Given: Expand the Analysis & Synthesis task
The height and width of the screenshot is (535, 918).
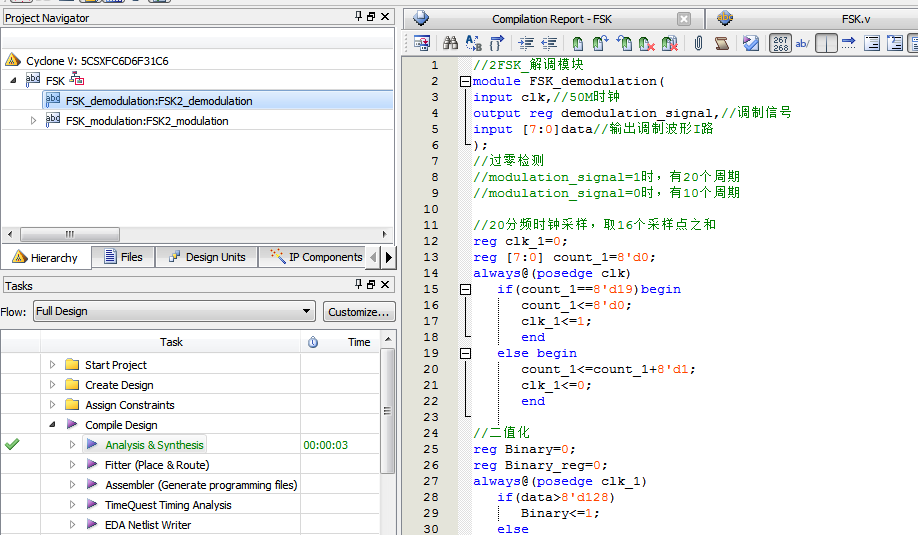Looking at the screenshot, I should point(73,445).
